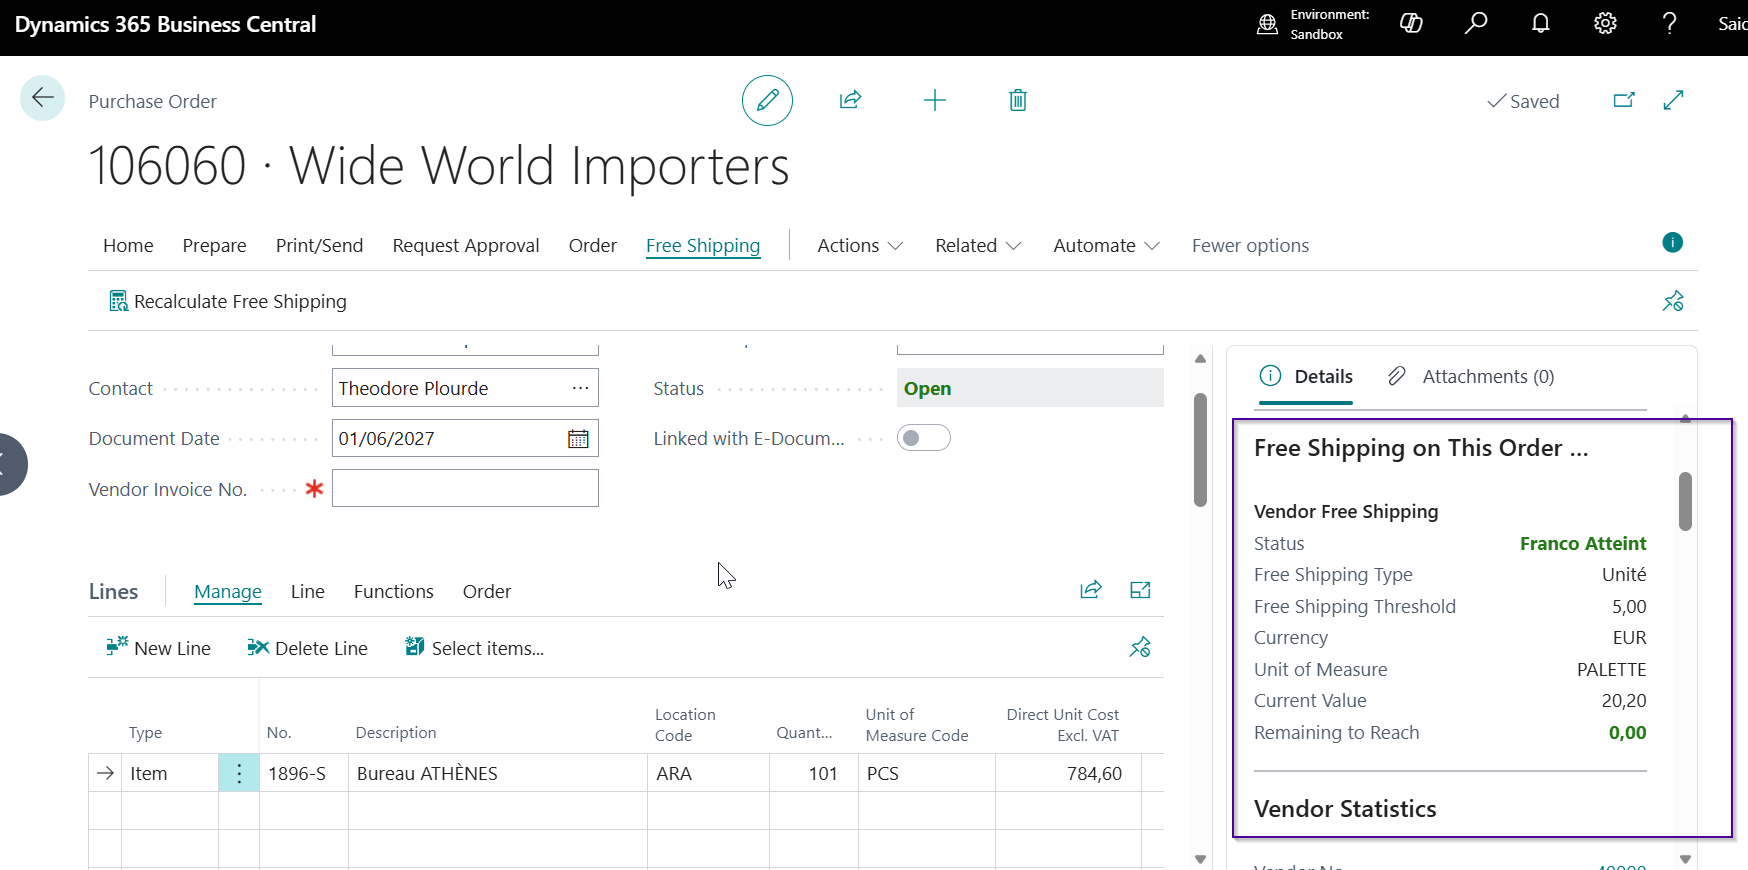Open Contact lookup ellipsis button

pyautogui.click(x=580, y=388)
